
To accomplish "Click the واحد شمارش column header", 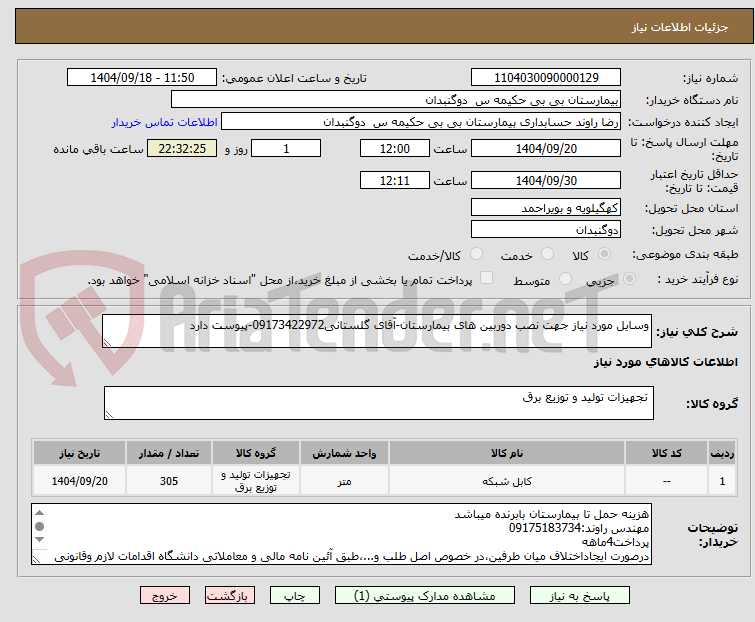I will pyautogui.click(x=344, y=453).
